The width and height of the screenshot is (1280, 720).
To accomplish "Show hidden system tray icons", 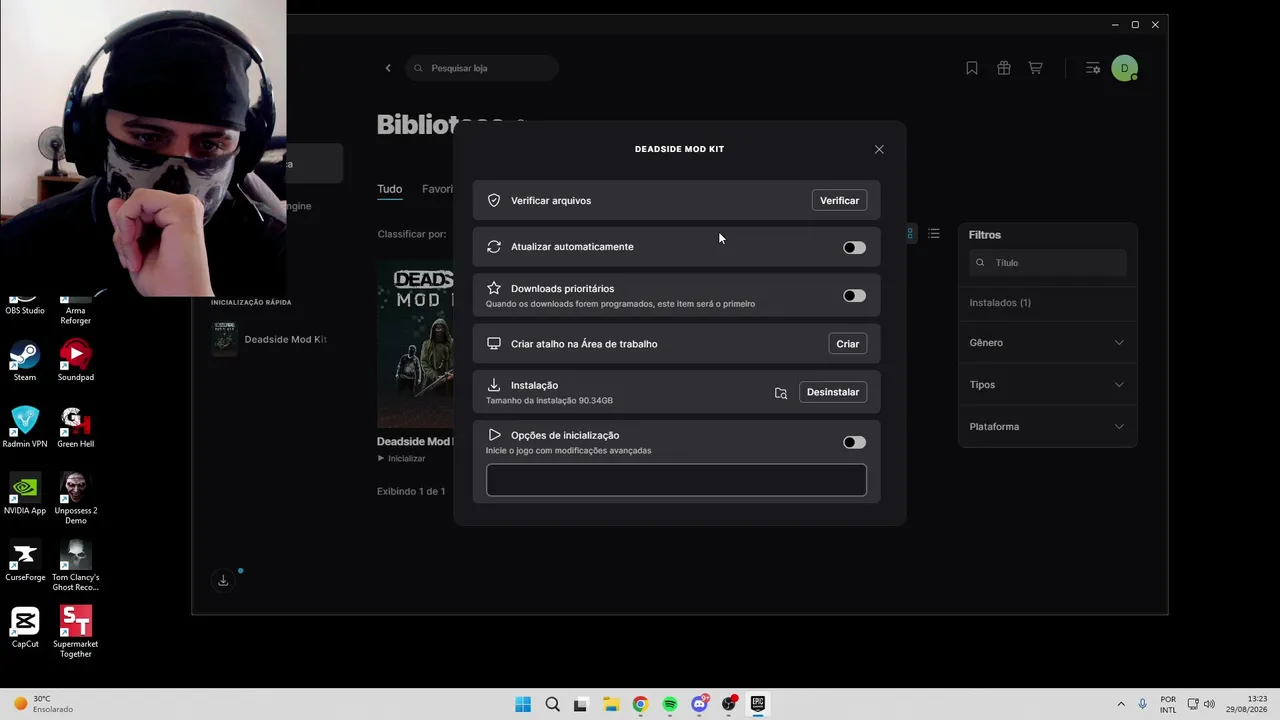I will pyautogui.click(x=1121, y=704).
